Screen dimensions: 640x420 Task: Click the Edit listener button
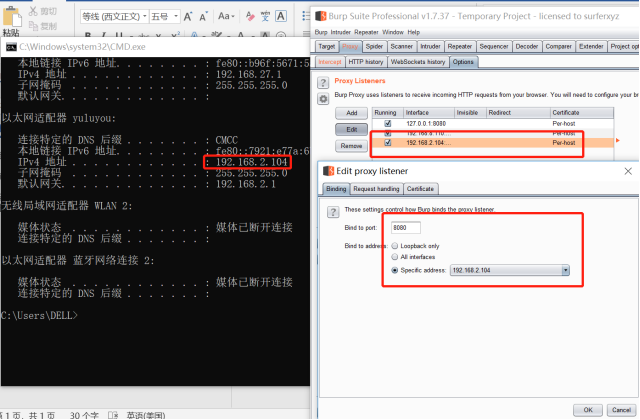(351, 129)
